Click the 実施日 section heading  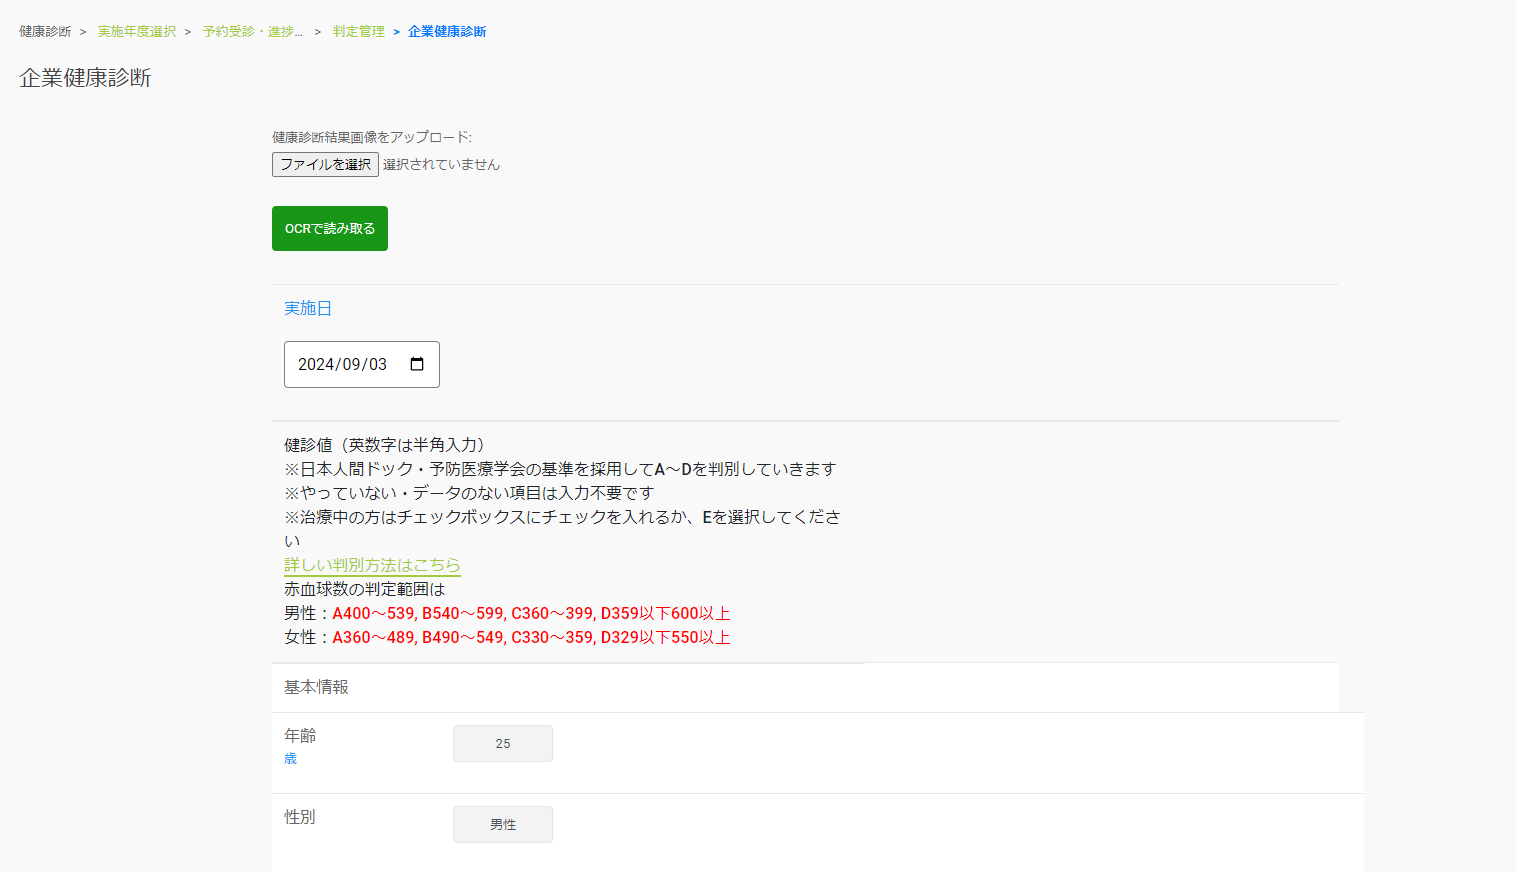[x=308, y=309]
